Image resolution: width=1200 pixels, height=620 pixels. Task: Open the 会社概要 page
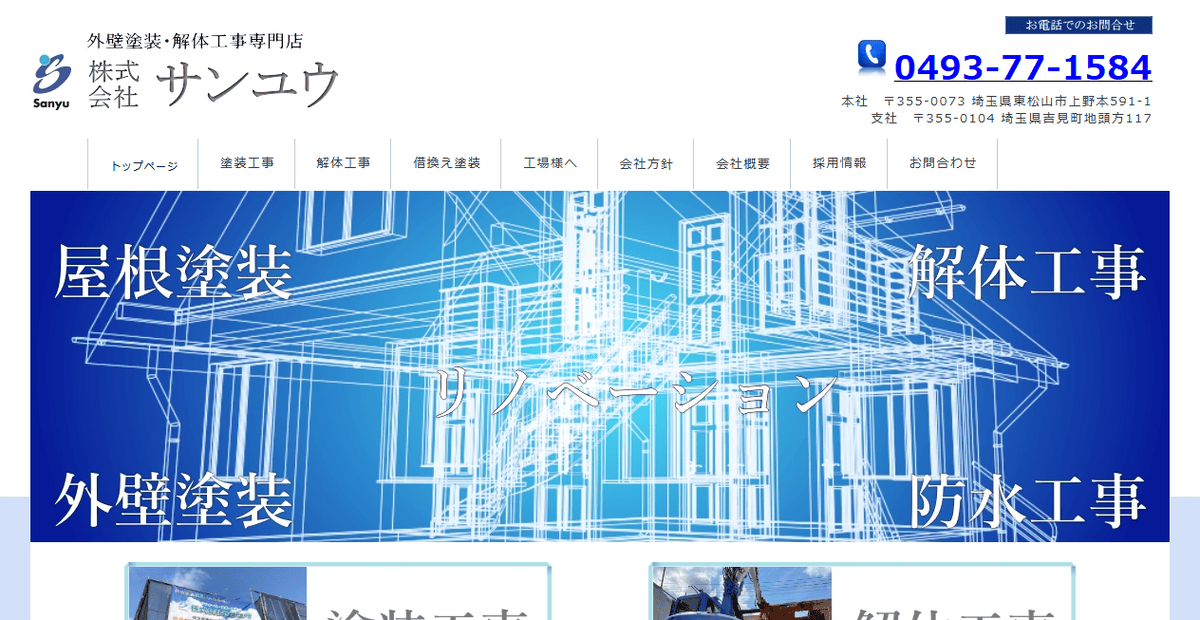point(742,162)
